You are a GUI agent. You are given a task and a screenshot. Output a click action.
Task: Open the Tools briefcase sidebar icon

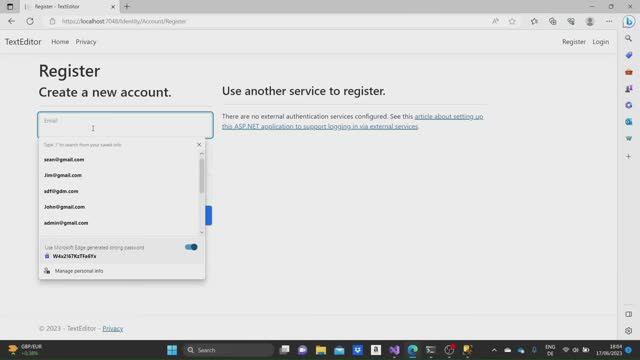click(629, 72)
